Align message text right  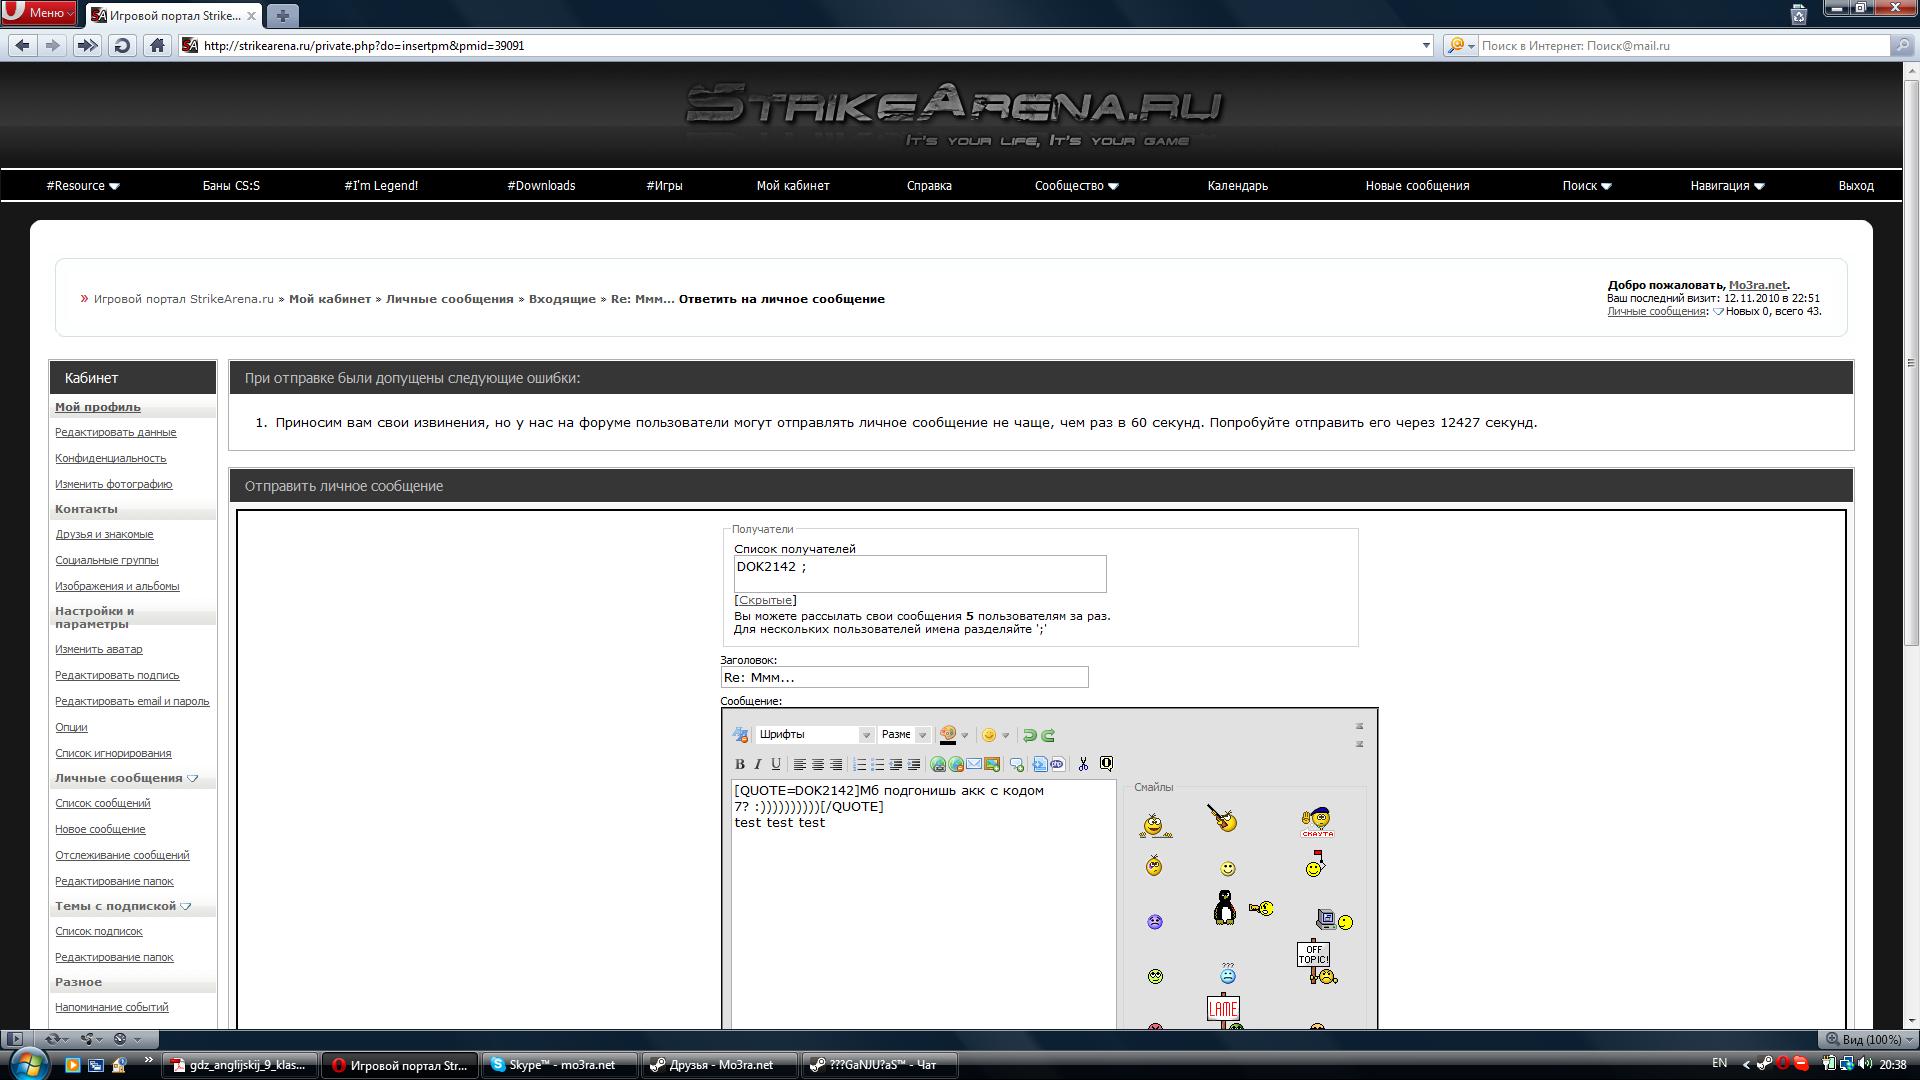[836, 764]
